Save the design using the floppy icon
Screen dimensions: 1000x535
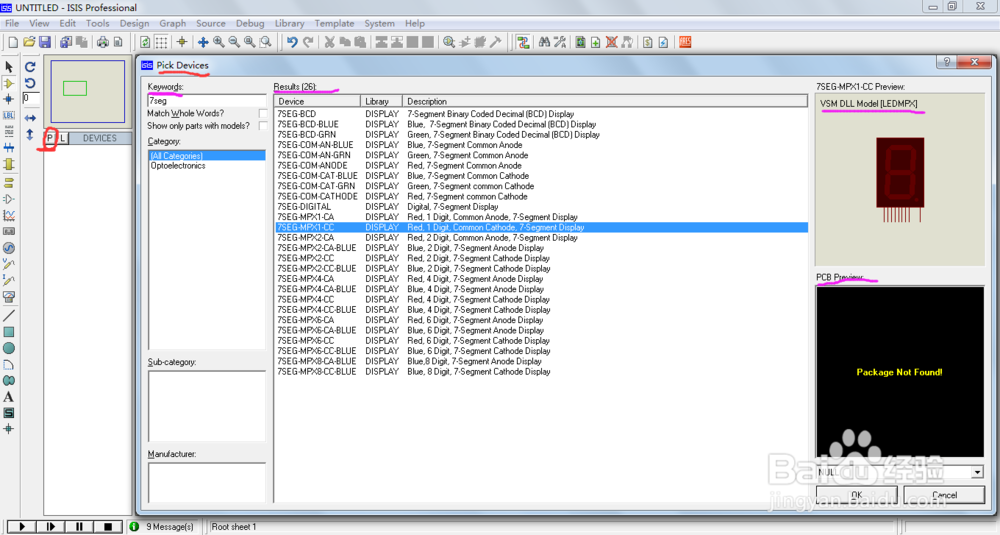click(x=45, y=43)
